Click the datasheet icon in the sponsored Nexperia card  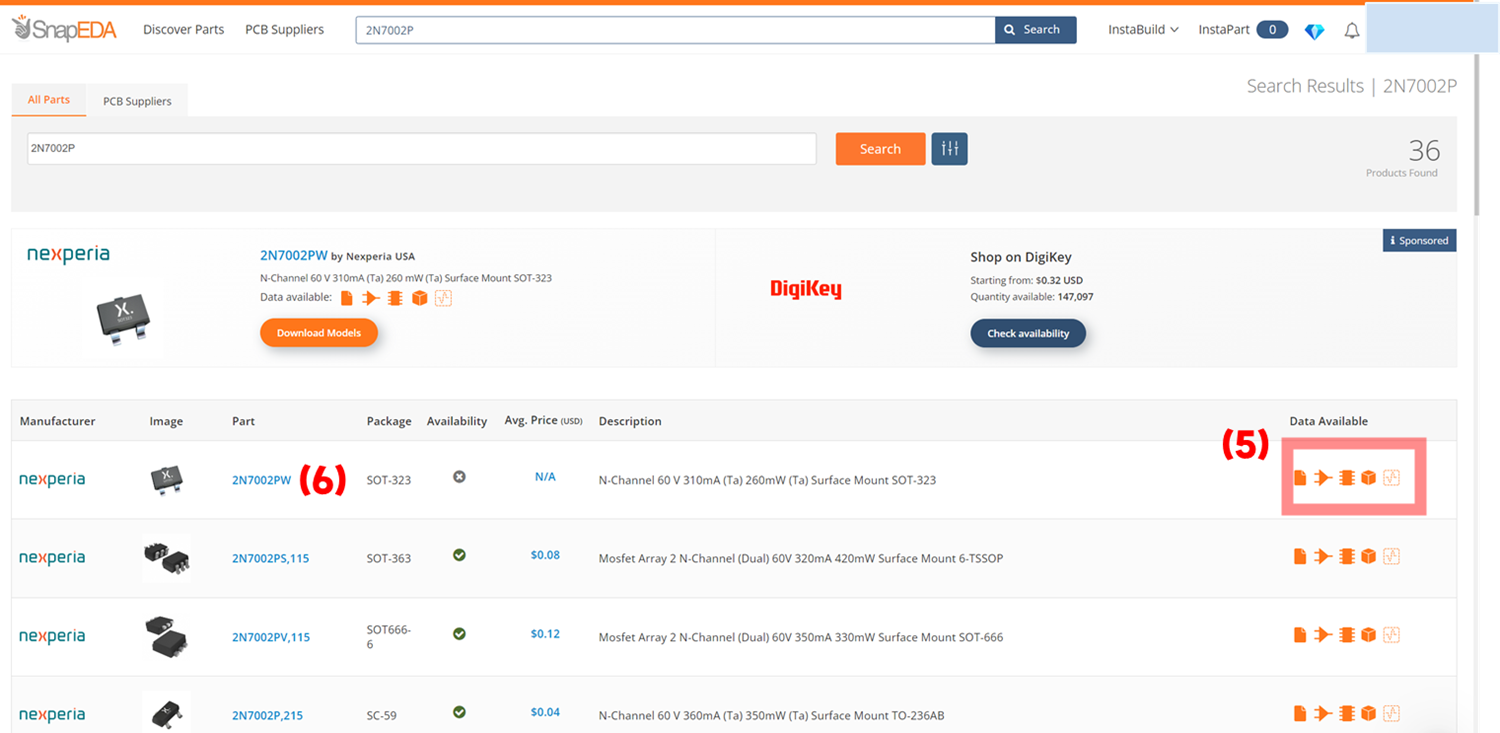(347, 298)
